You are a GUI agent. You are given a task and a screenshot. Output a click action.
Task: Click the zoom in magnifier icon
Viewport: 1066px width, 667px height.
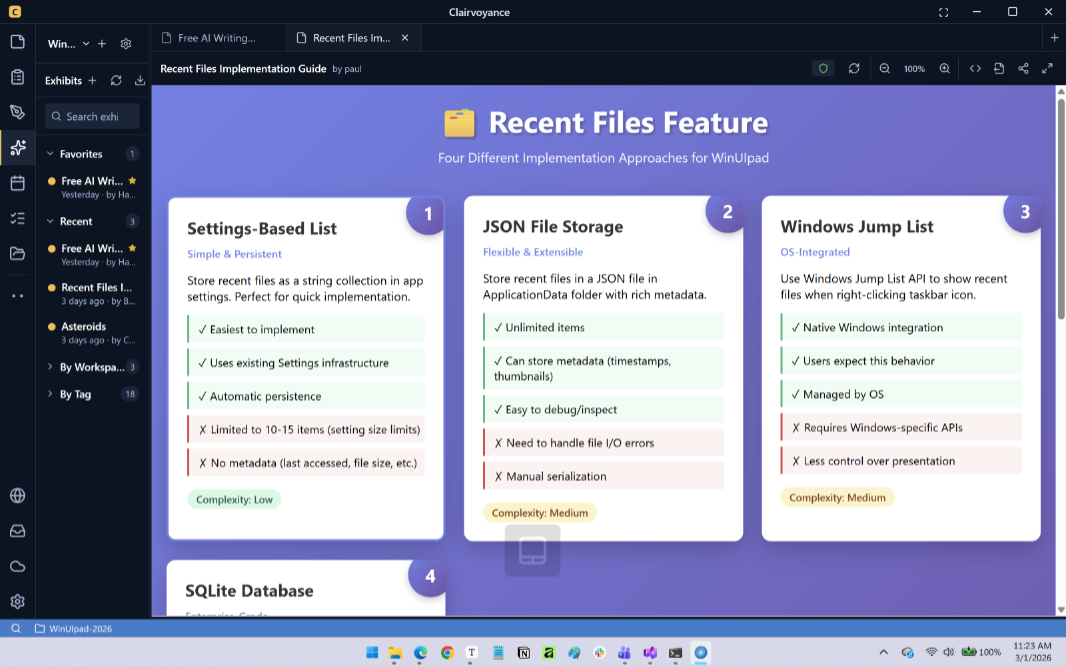click(944, 69)
